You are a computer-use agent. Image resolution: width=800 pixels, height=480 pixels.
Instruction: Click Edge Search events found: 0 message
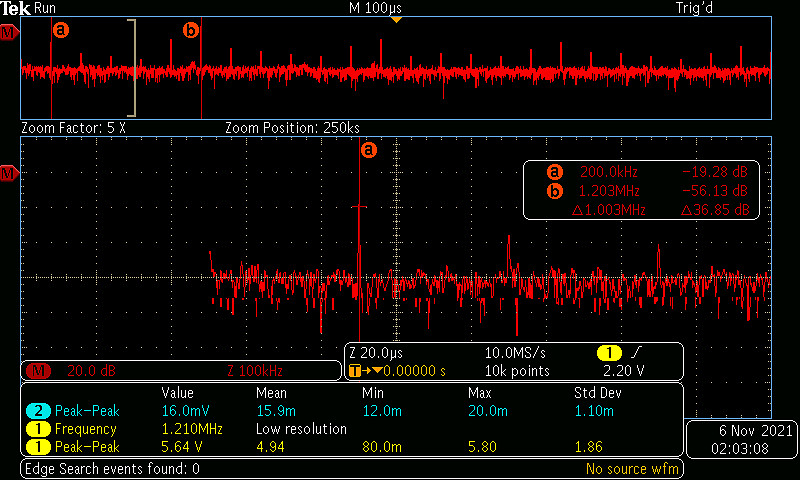112,468
